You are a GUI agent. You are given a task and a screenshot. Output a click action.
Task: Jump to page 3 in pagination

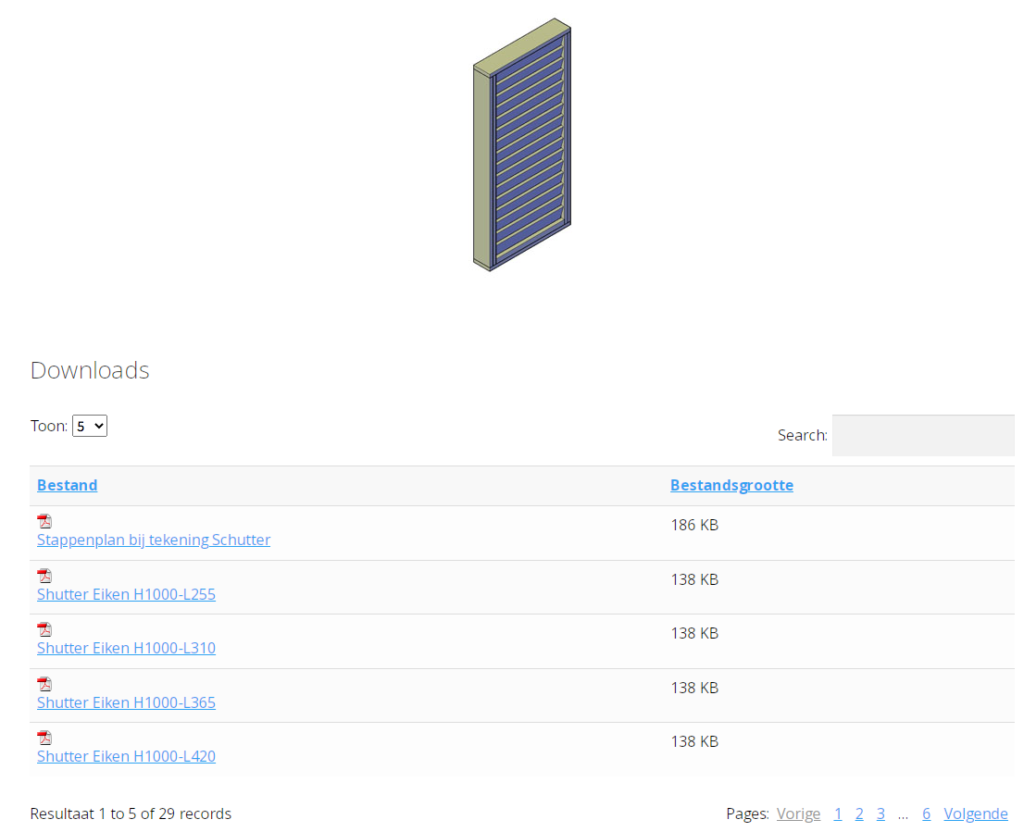click(x=881, y=814)
